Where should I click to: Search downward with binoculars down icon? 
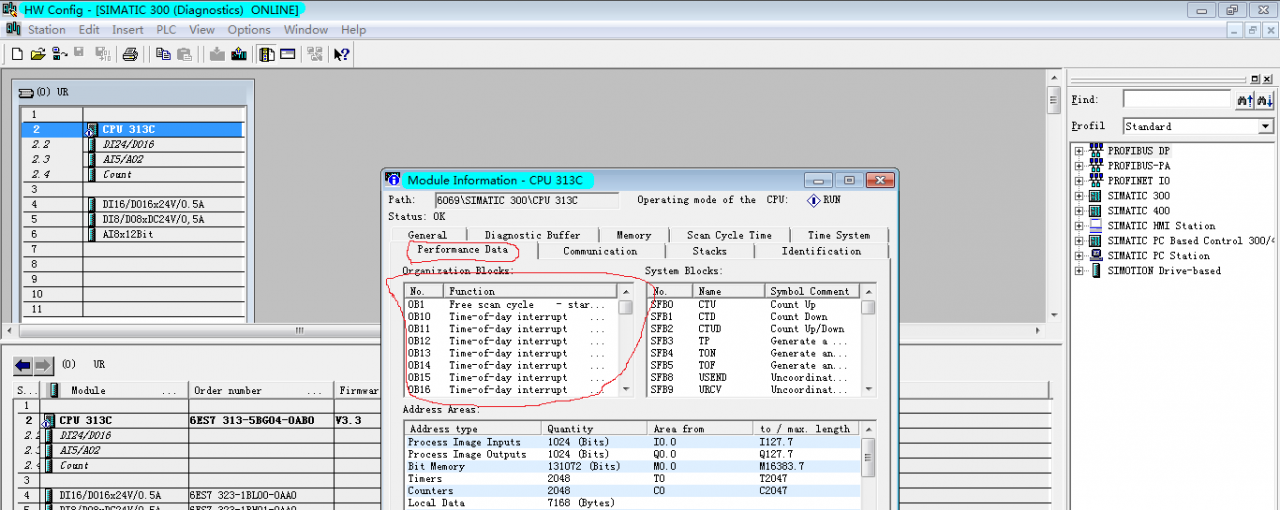point(1265,100)
